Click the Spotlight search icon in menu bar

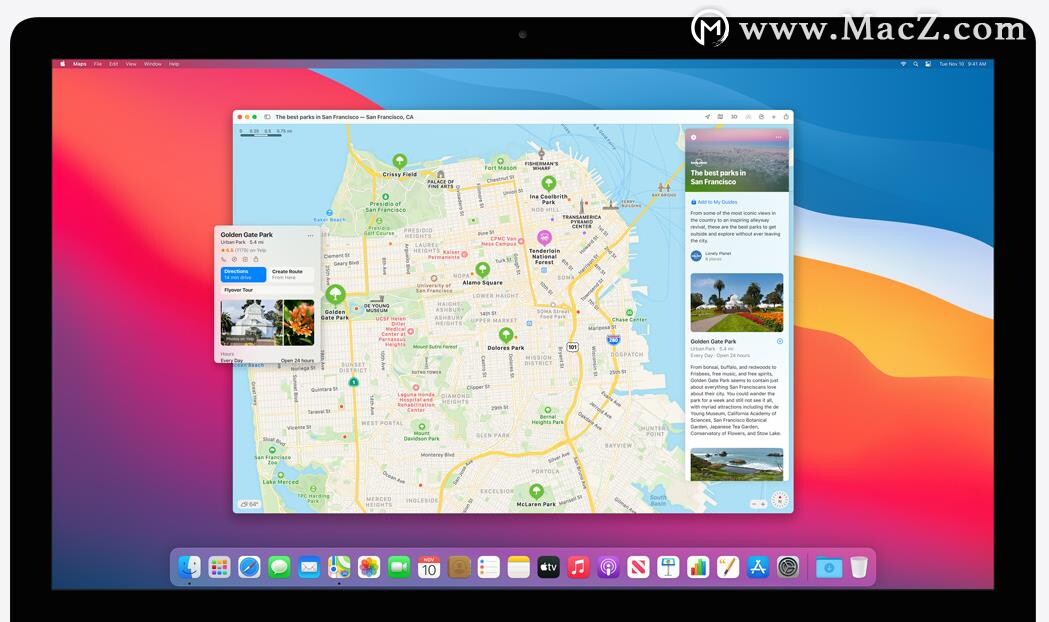(x=915, y=64)
